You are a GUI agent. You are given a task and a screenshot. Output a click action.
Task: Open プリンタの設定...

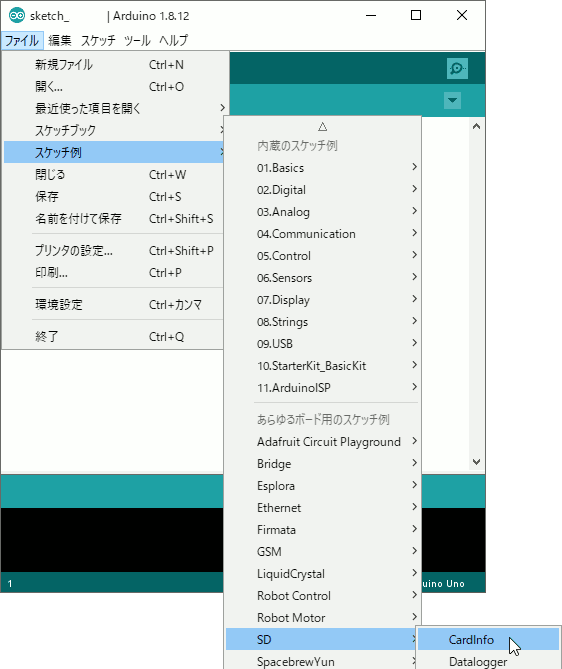[114, 250]
